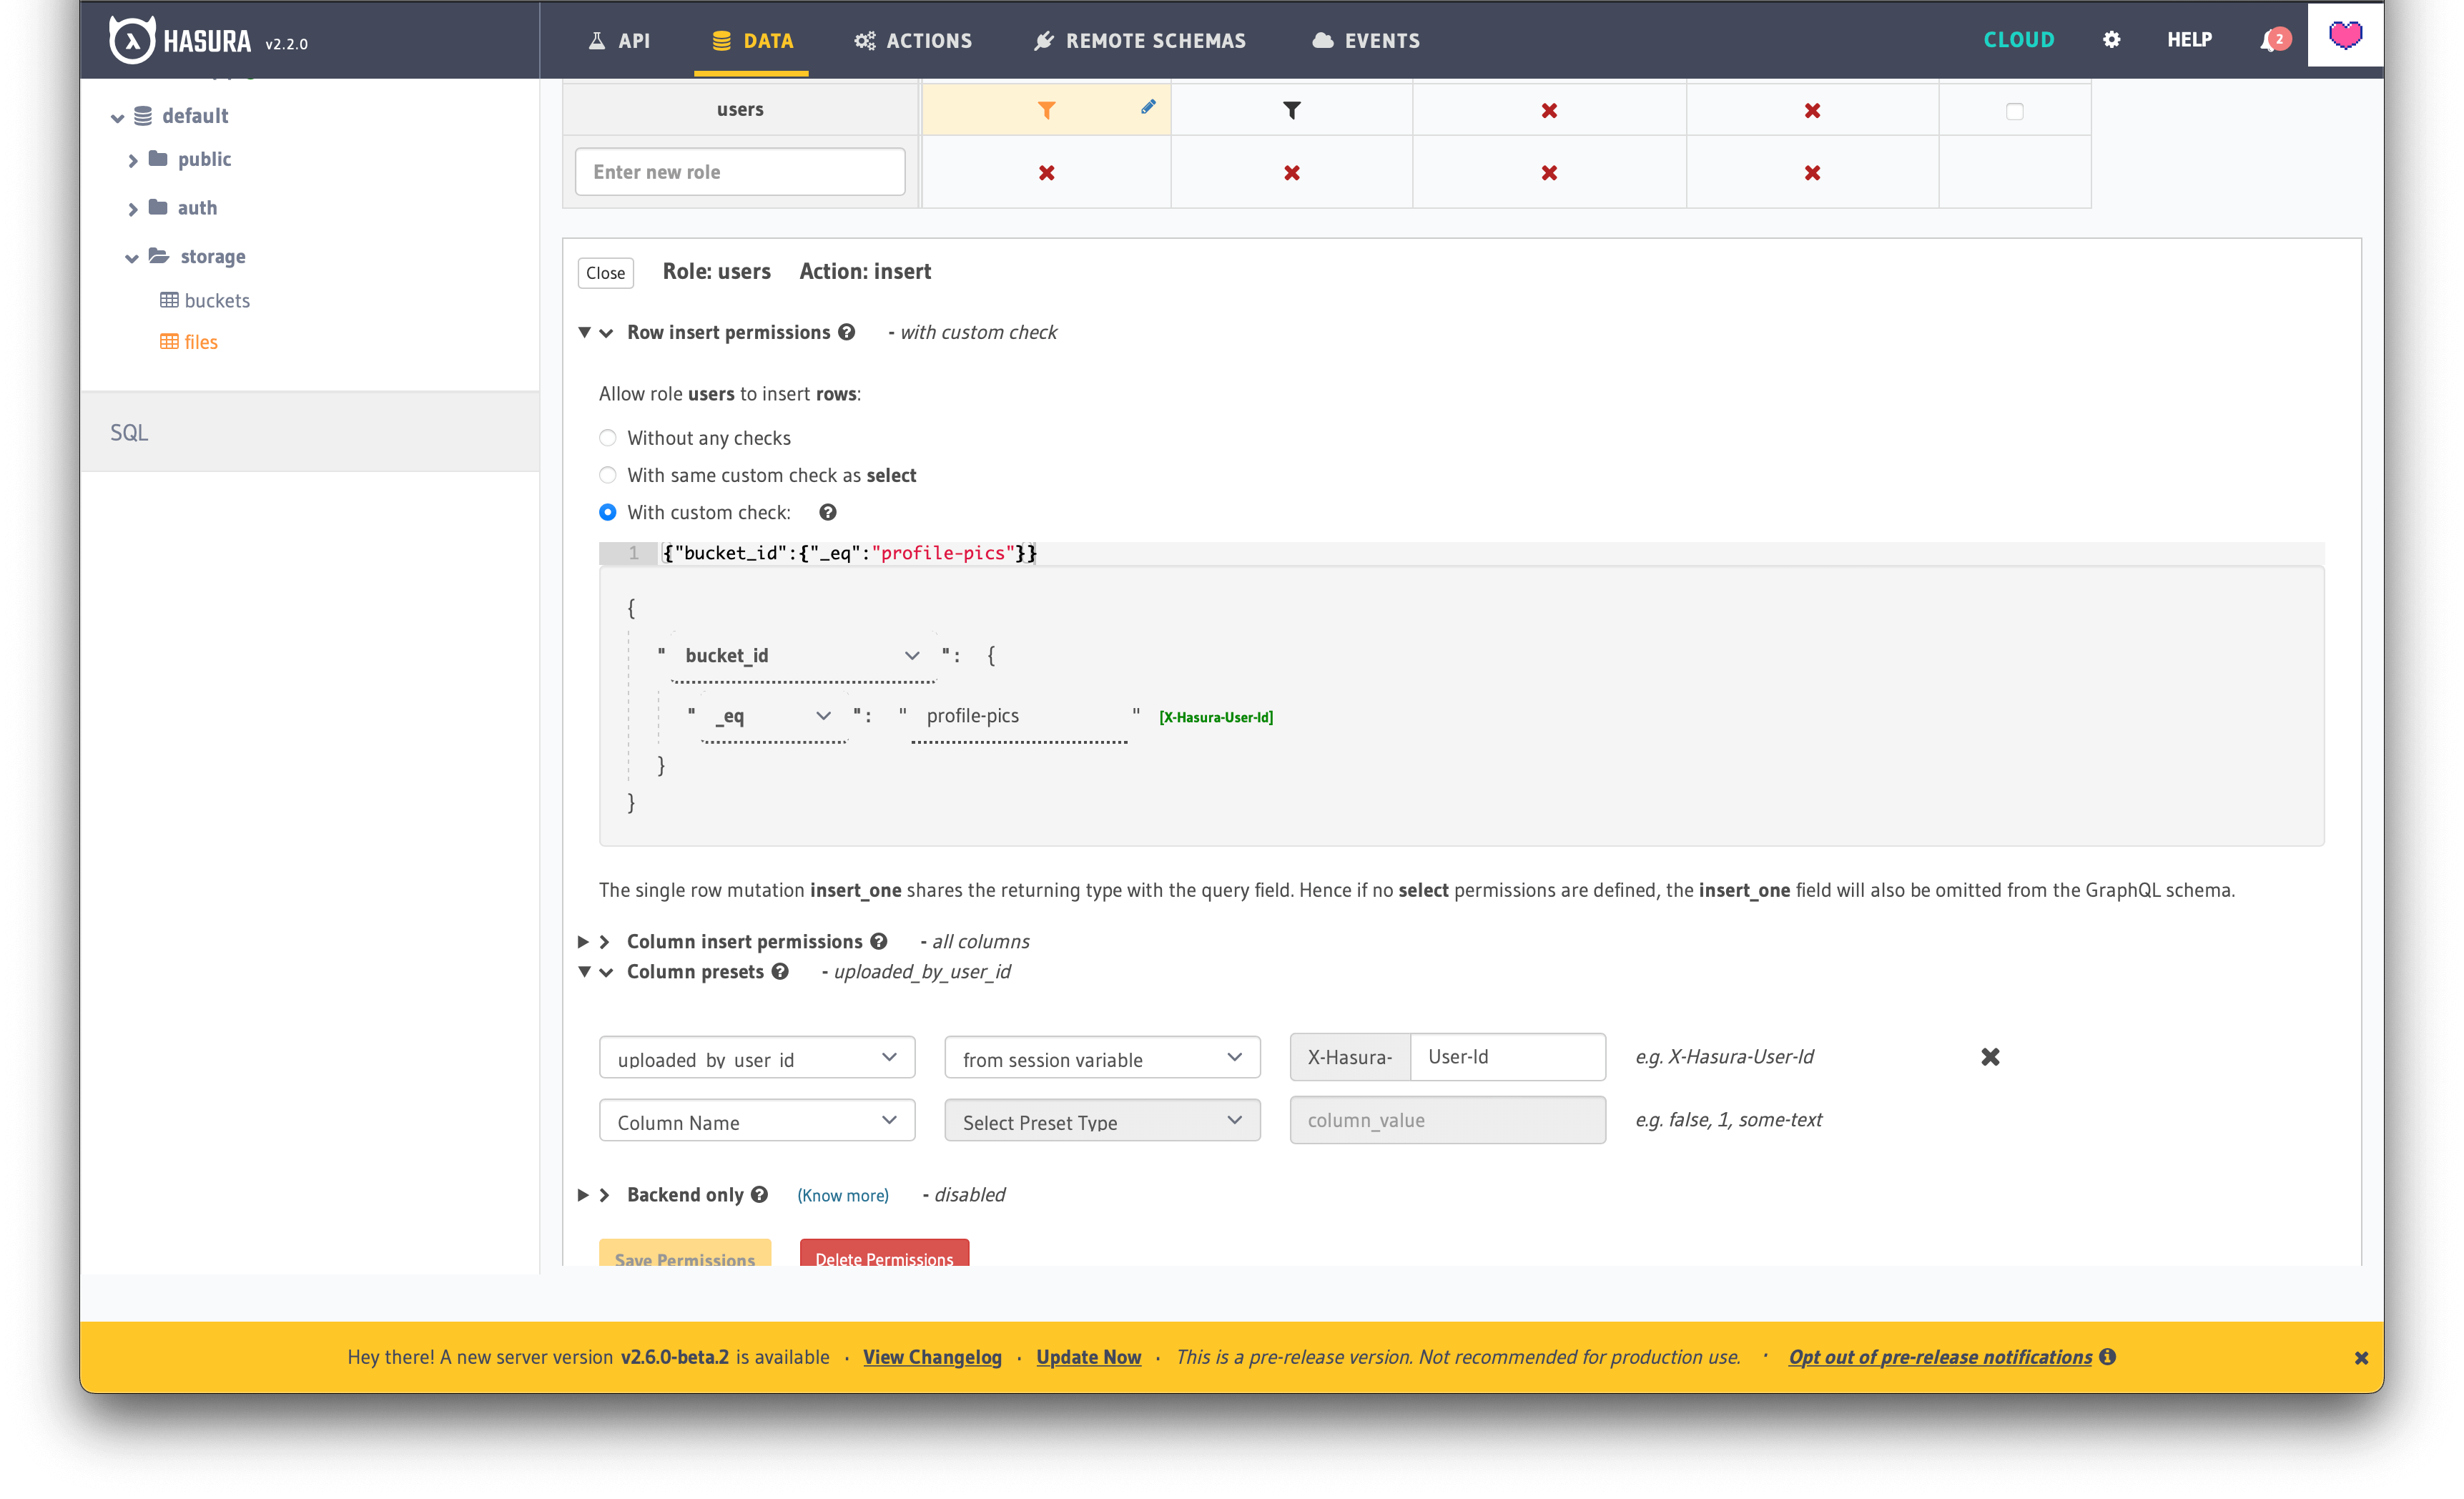
Task: Toggle the checkbox in the users row
Action: click(x=2014, y=111)
